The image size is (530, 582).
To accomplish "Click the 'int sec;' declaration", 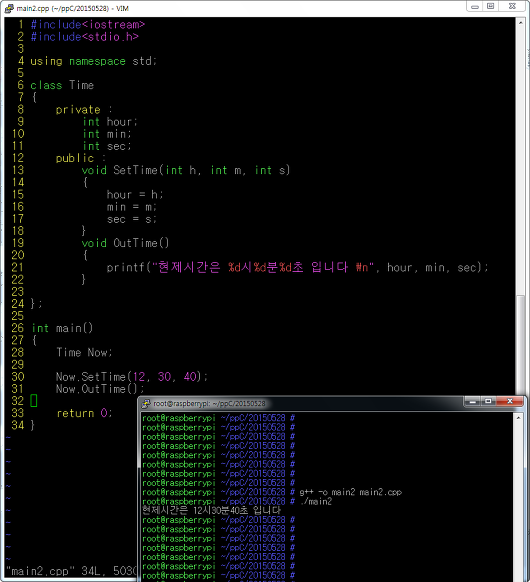I will [107, 146].
